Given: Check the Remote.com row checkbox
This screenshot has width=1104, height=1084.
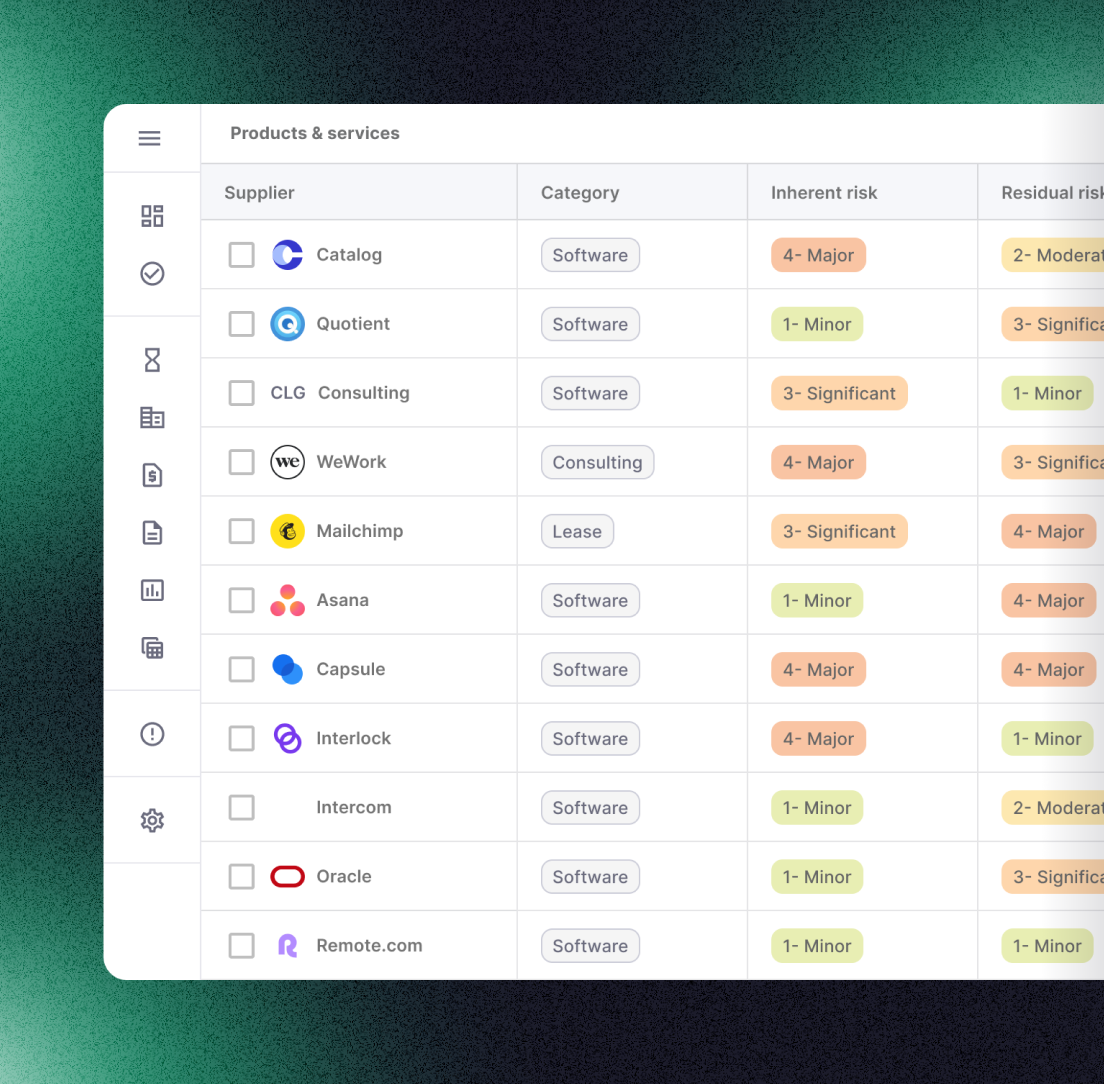Looking at the screenshot, I should (x=242, y=945).
